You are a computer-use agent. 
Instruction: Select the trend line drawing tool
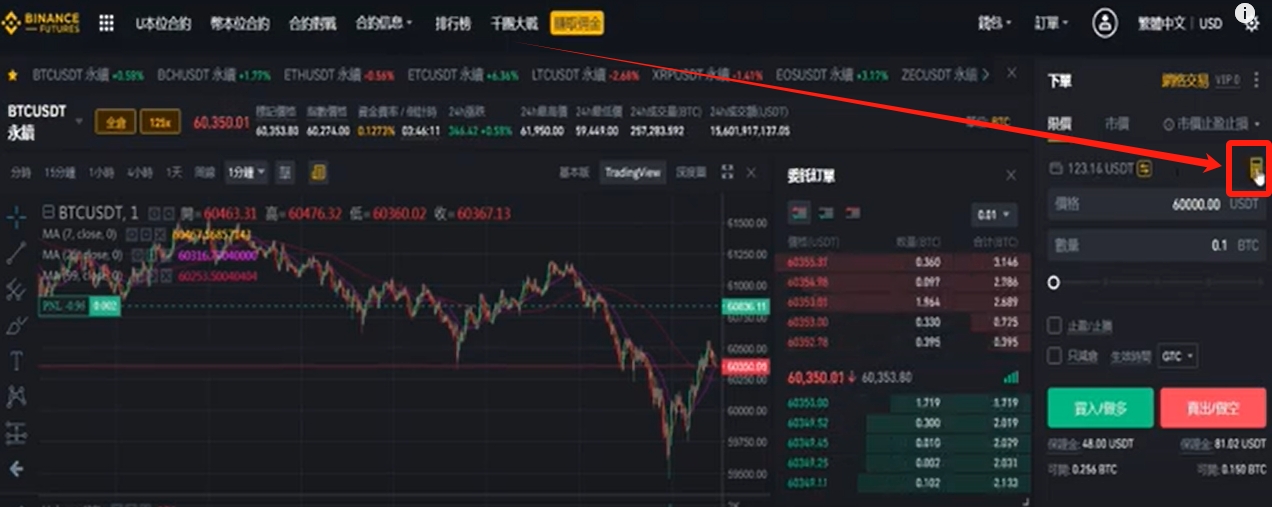coord(16,253)
